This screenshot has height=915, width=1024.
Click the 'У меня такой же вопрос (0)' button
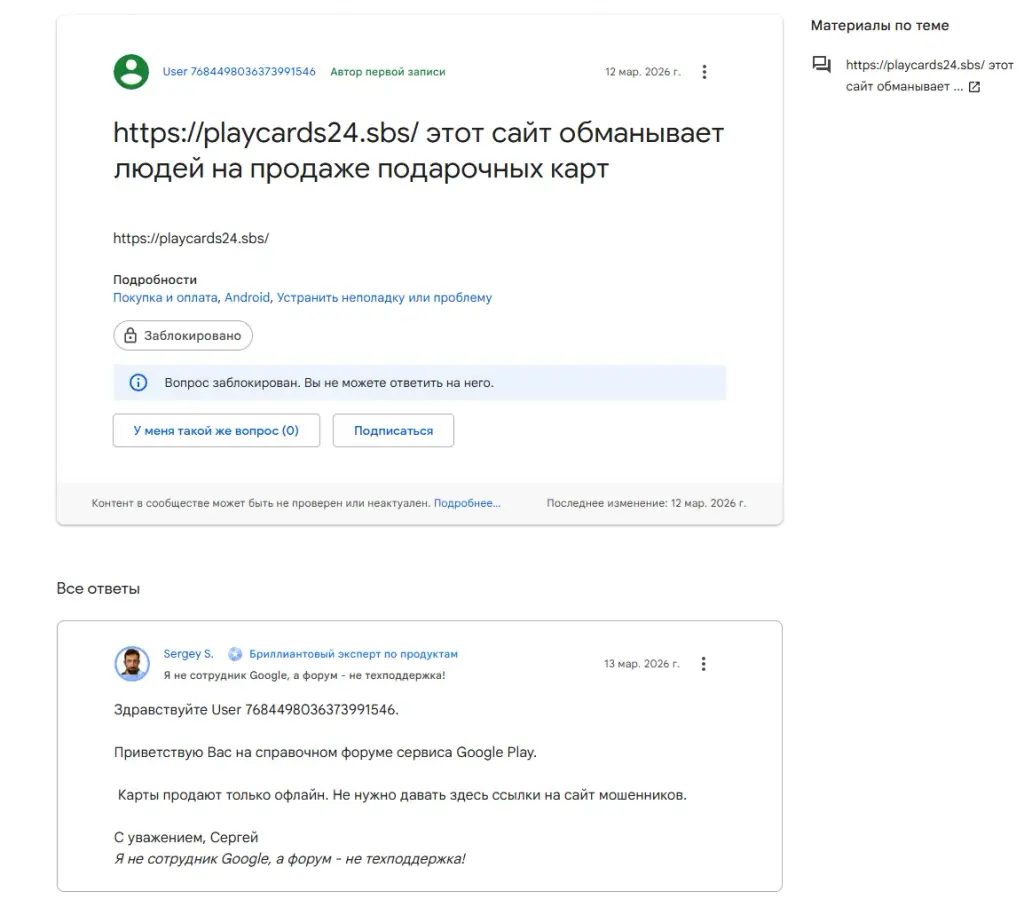click(x=216, y=430)
